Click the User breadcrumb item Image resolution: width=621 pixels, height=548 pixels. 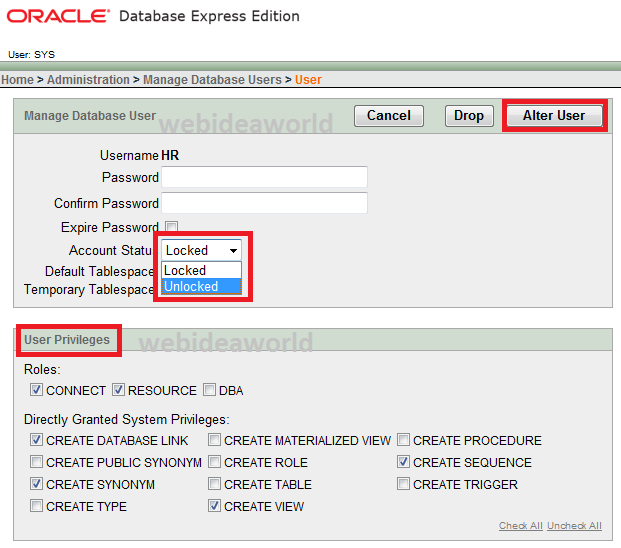coord(308,80)
